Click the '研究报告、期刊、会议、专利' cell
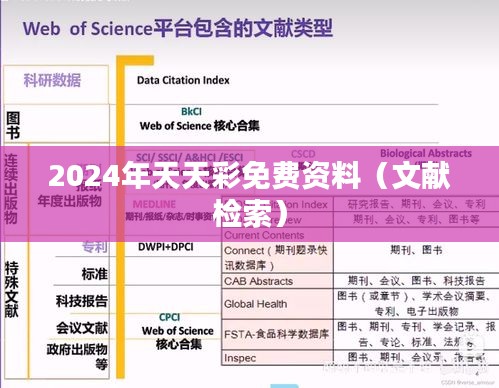The height and width of the screenshot is (388, 499). click(x=416, y=204)
